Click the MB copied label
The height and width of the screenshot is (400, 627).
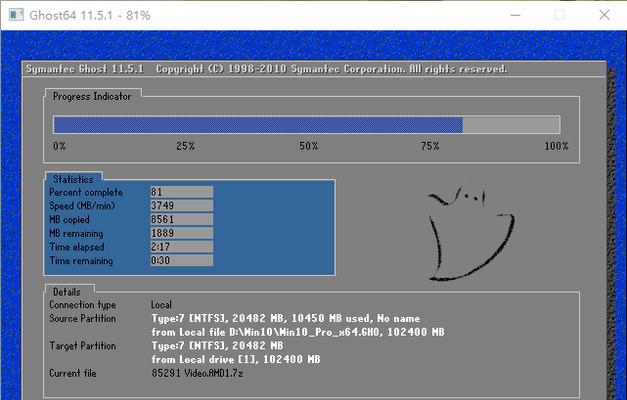pyautogui.click(x=69, y=220)
